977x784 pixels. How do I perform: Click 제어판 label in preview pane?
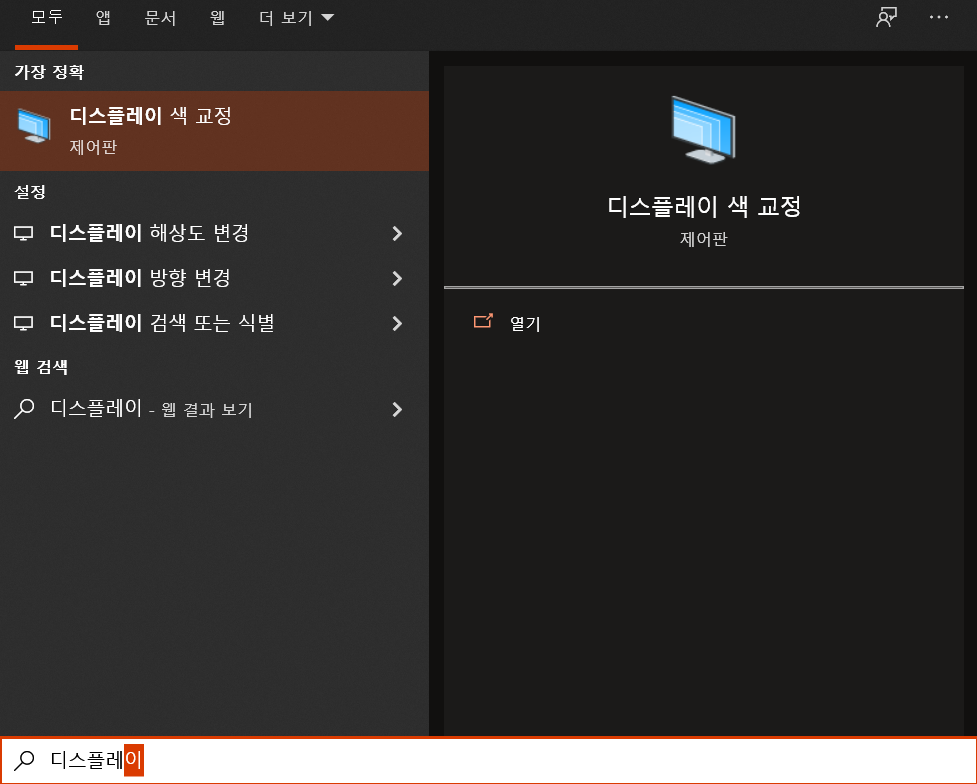[x=703, y=239]
